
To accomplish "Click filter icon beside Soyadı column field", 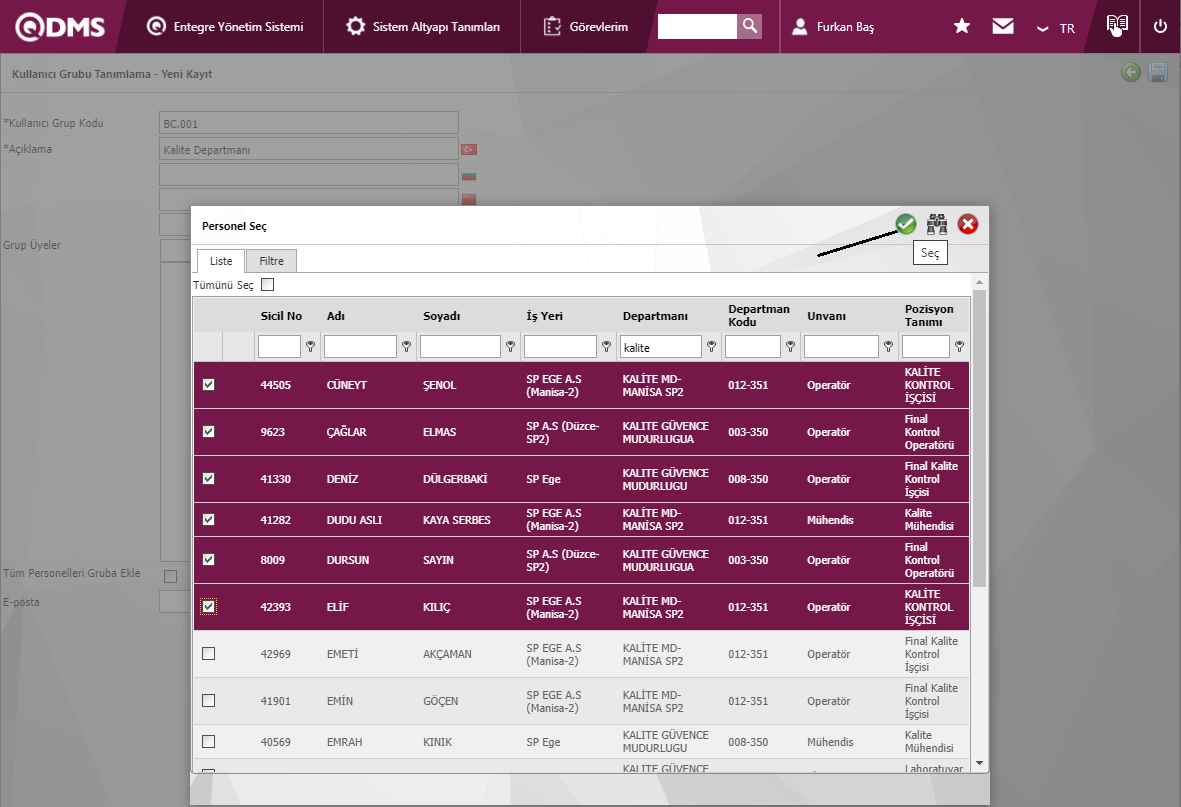I will pos(510,347).
